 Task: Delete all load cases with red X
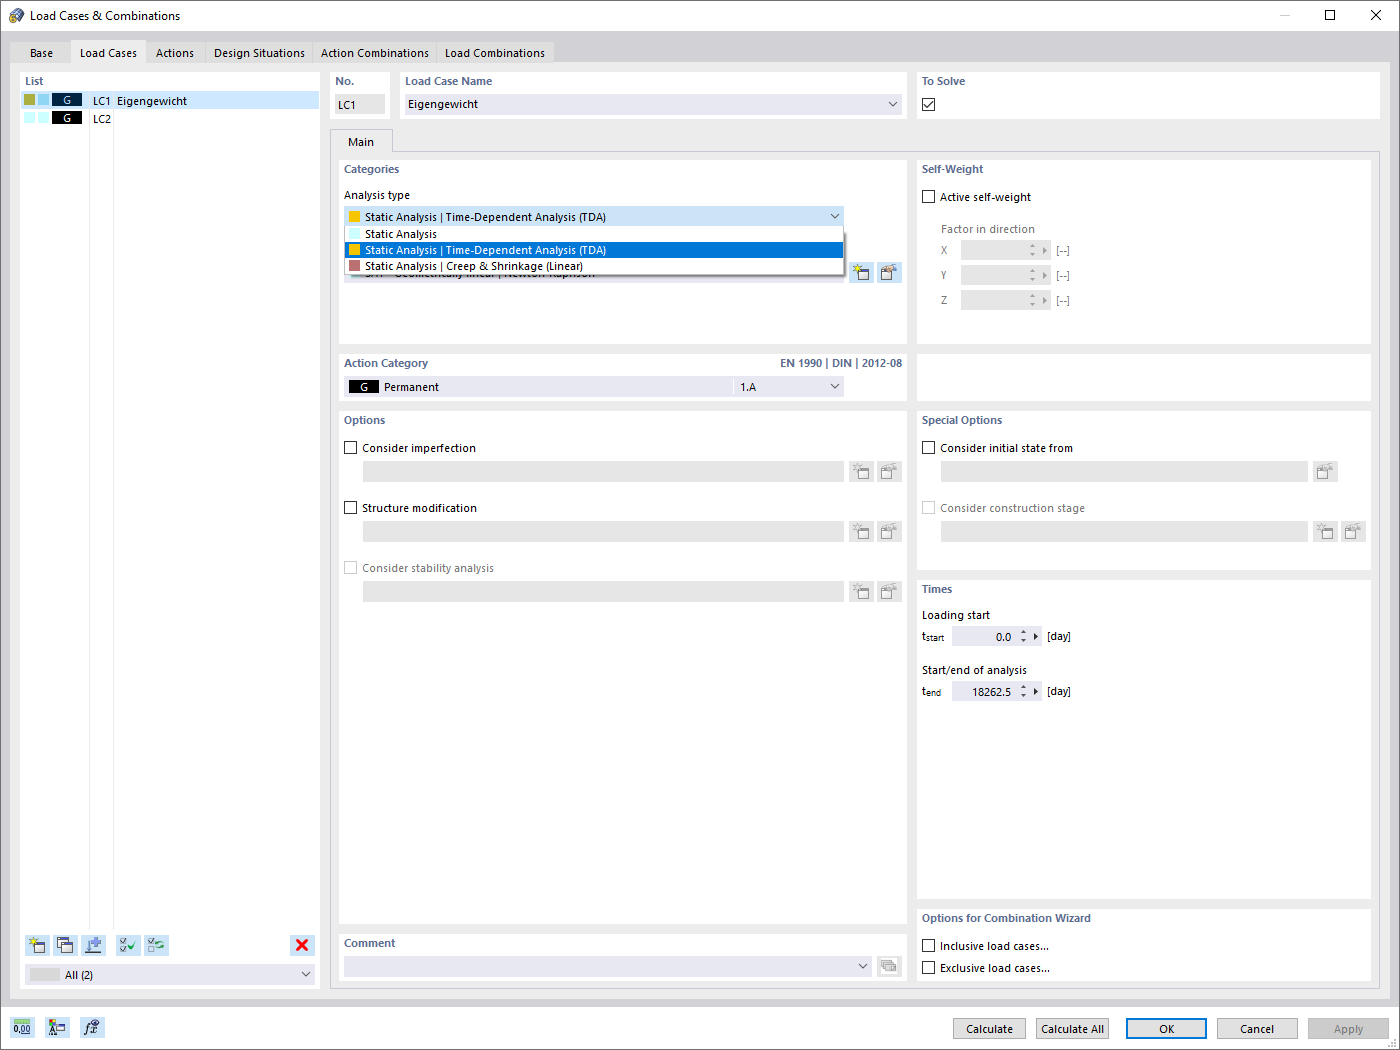[302, 945]
